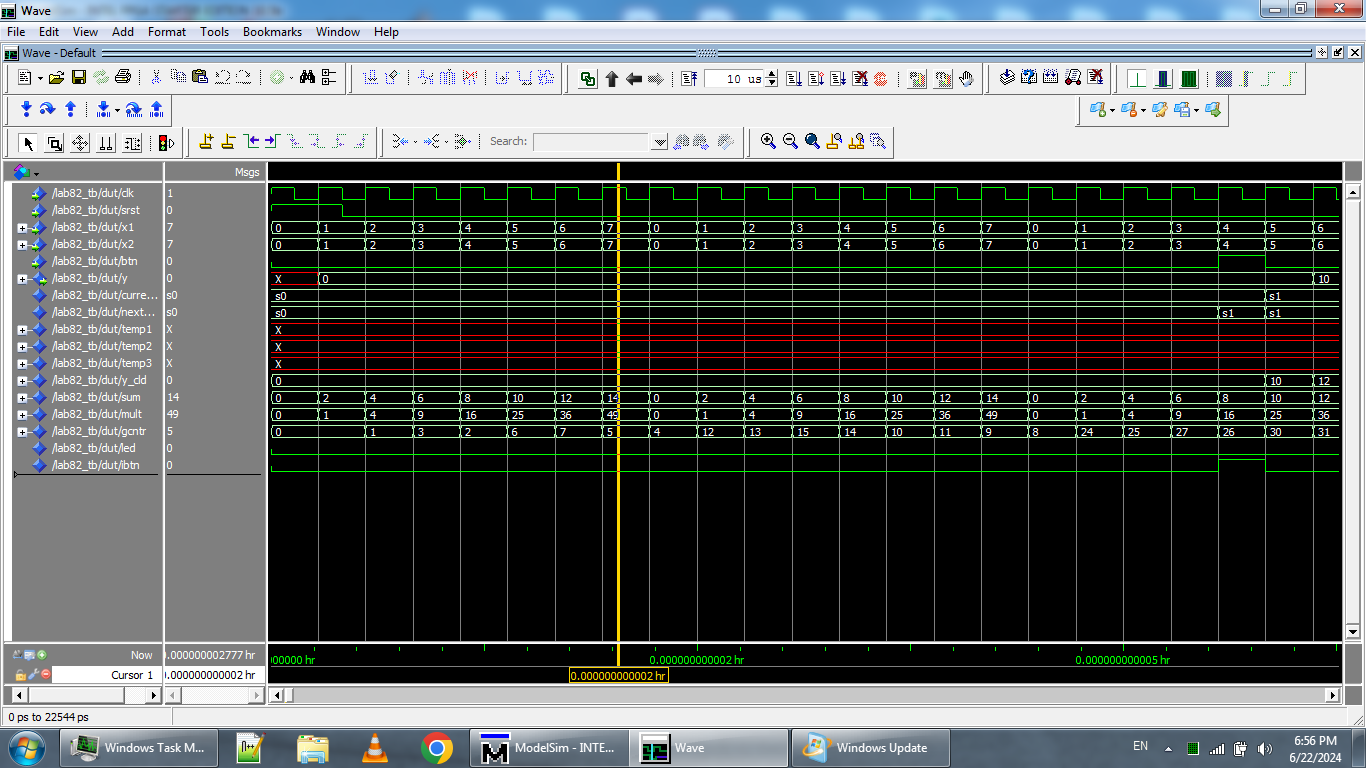Viewport: 1366px width, 768px height.
Task: Click the waveform horizontal scrollbar right arrow
Action: point(1331,695)
